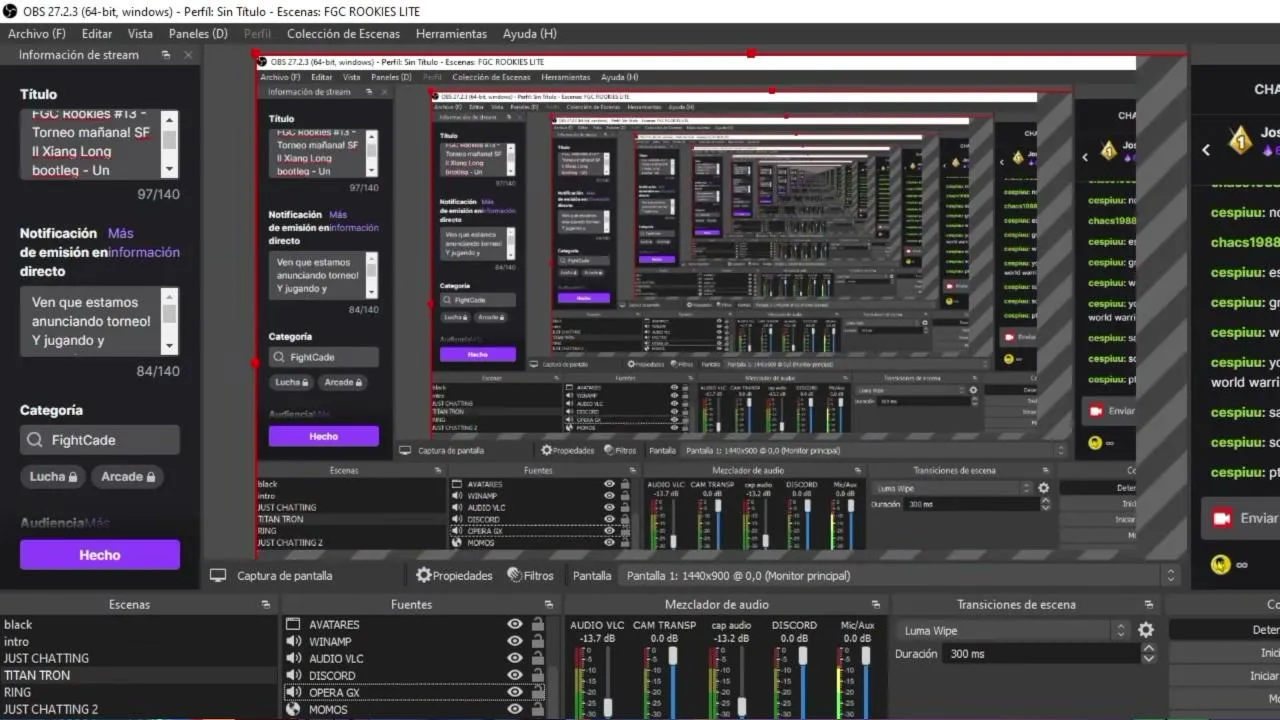The height and width of the screenshot is (720, 1280).
Task: Hide the AUDIO VLC source
Action: (515, 658)
